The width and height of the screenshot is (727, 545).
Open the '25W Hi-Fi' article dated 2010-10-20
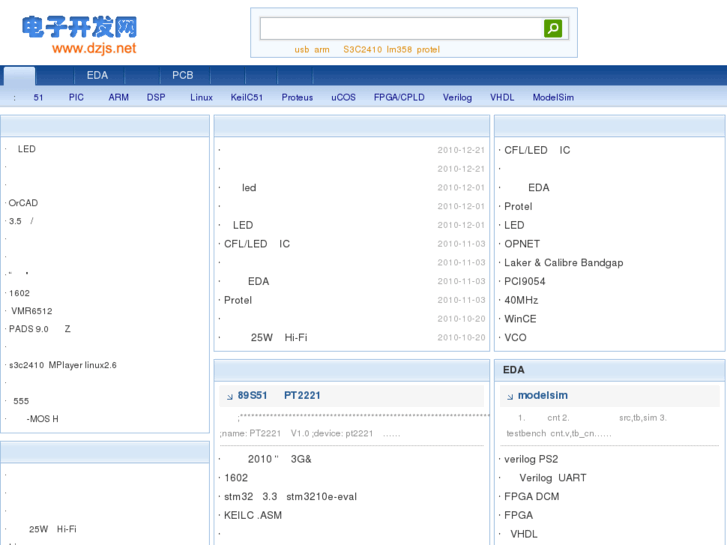[279, 338]
